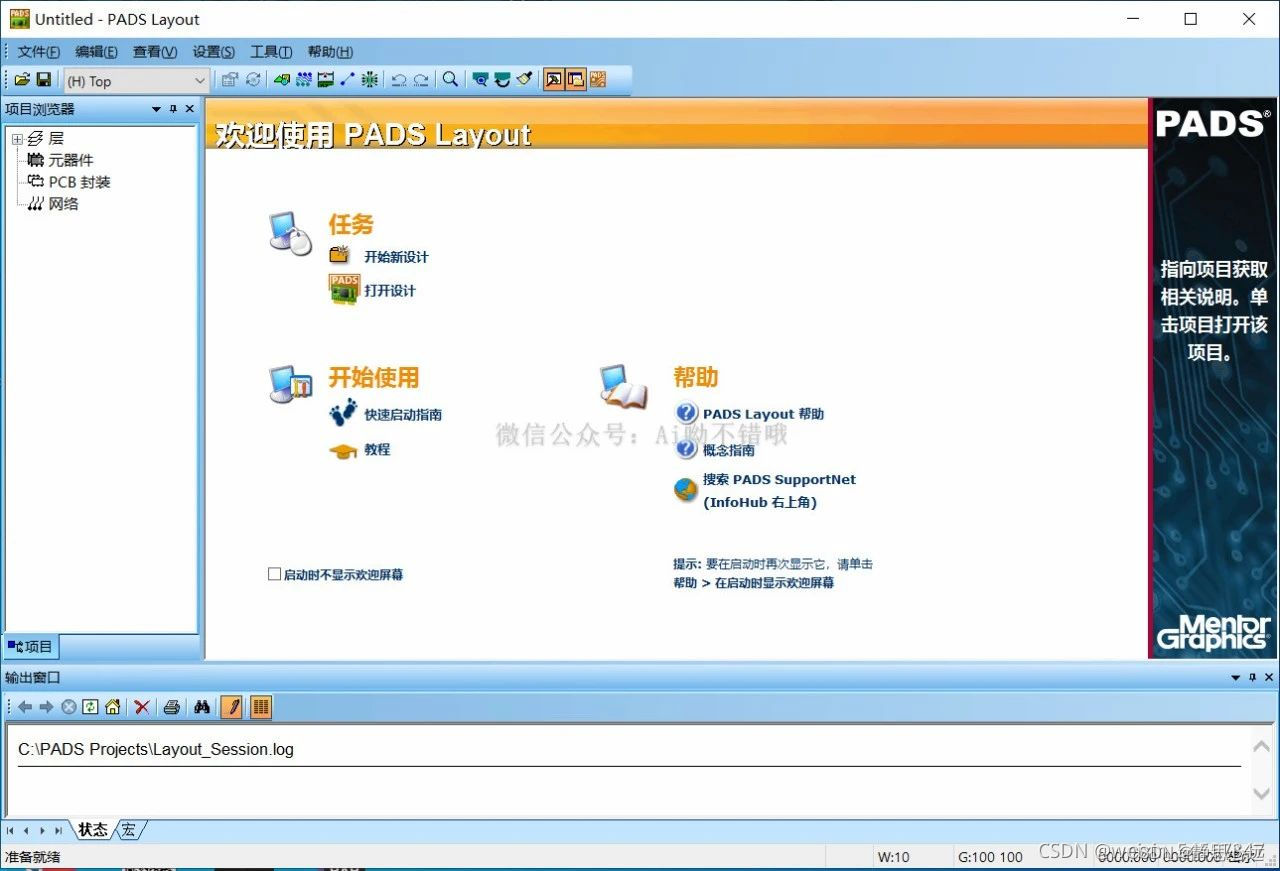1280x871 pixels.
Task: Click the print icon in the output window
Action: [x=171, y=707]
